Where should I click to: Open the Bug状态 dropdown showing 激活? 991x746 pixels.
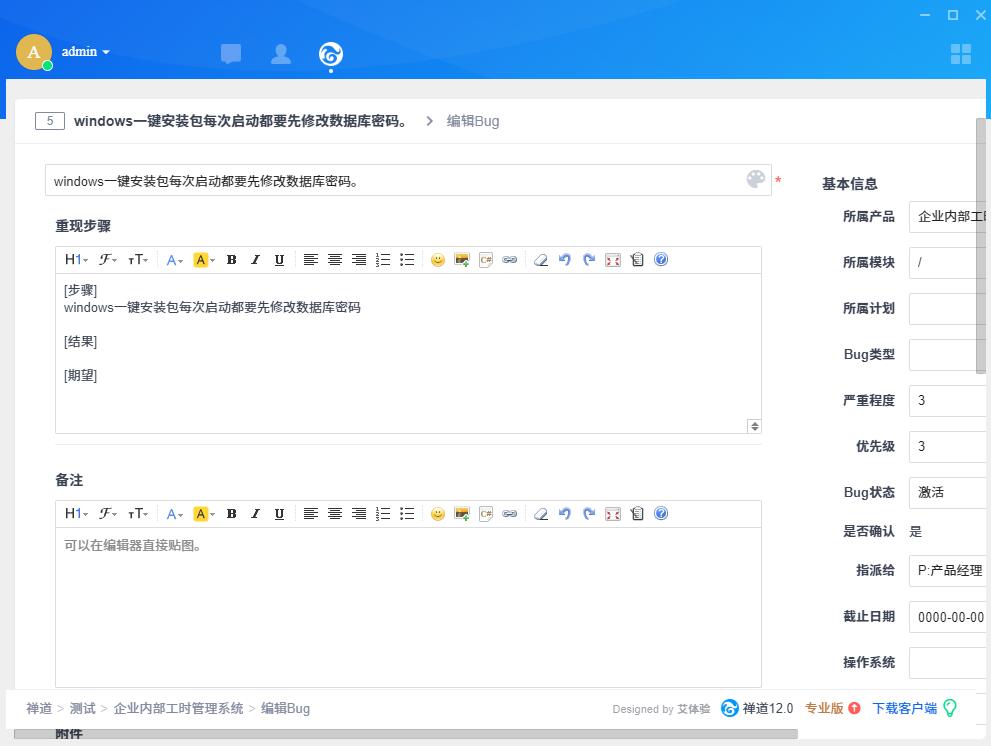click(x=948, y=492)
